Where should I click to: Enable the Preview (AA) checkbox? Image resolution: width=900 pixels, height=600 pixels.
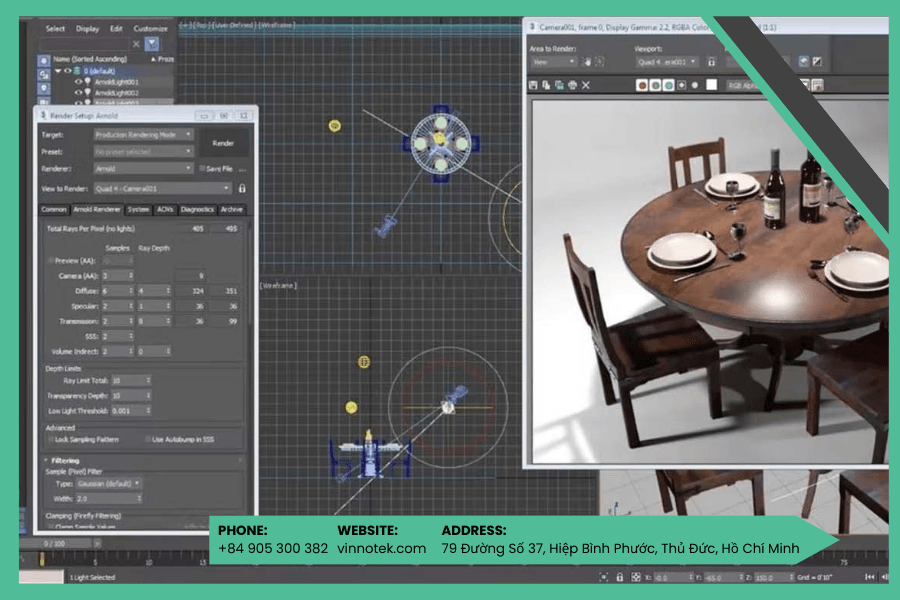pos(51,261)
